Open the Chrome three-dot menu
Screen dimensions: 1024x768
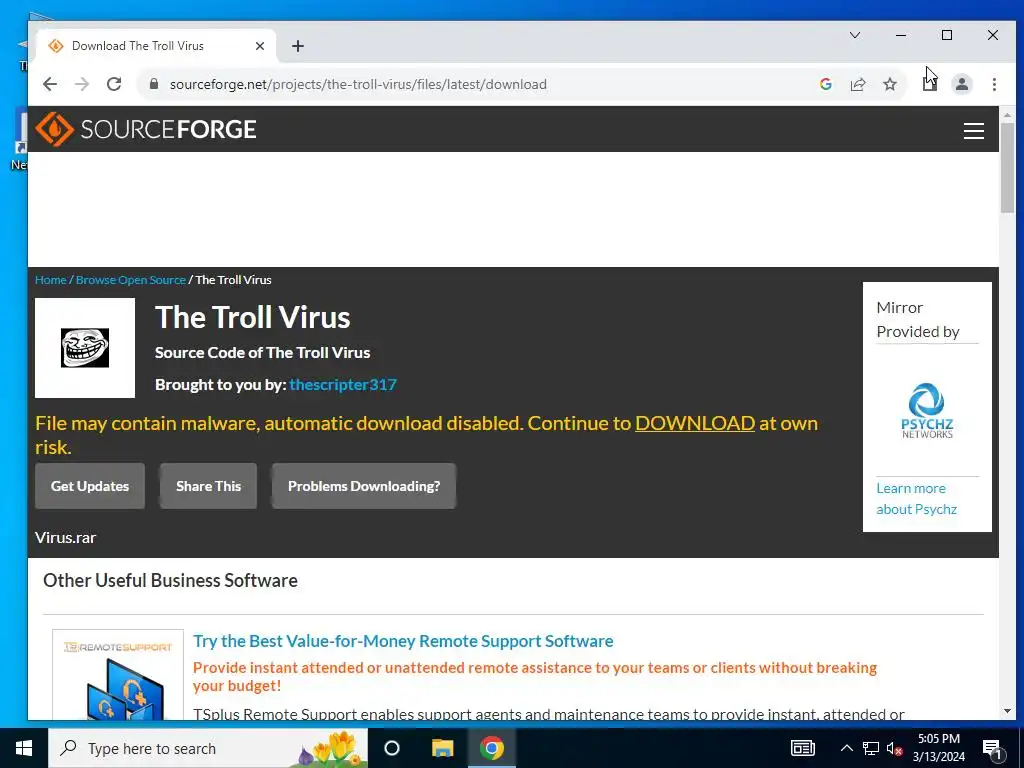[x=994, y=84]
